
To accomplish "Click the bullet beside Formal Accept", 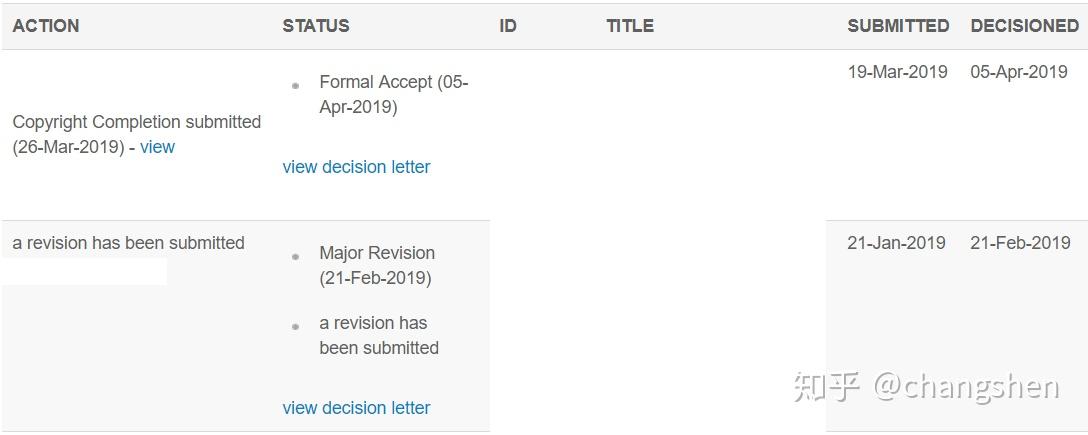I will pyautogui.click(x=295, y=86).
